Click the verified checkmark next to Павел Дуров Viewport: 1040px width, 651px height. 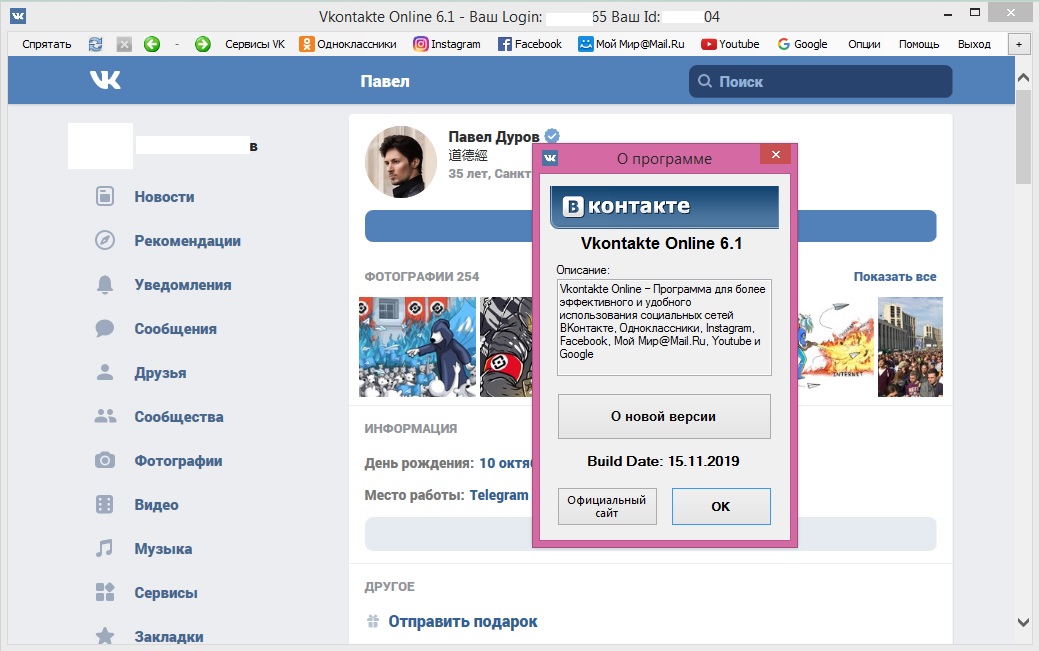pyautogui.click(x=552, y=137)
